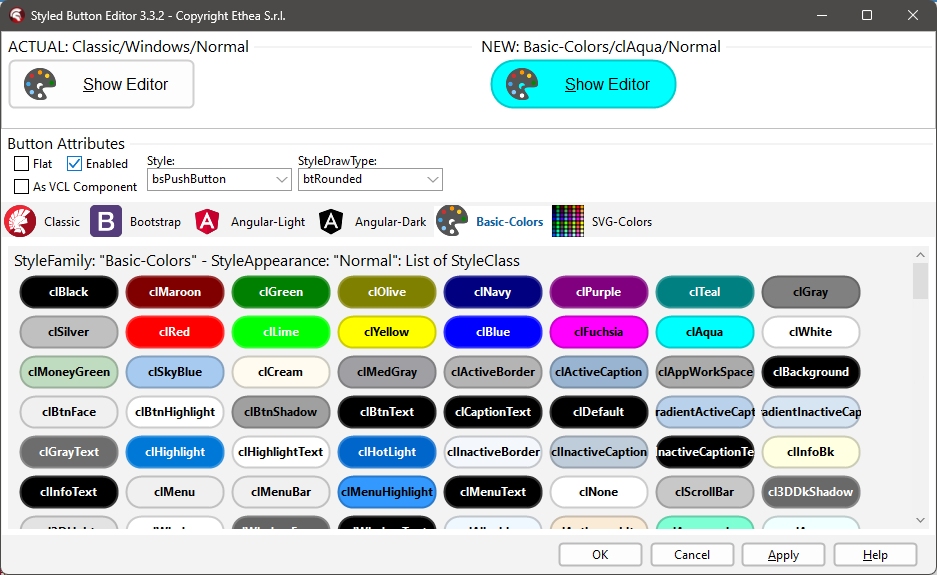Open Help from the bottom buttons

875,555
